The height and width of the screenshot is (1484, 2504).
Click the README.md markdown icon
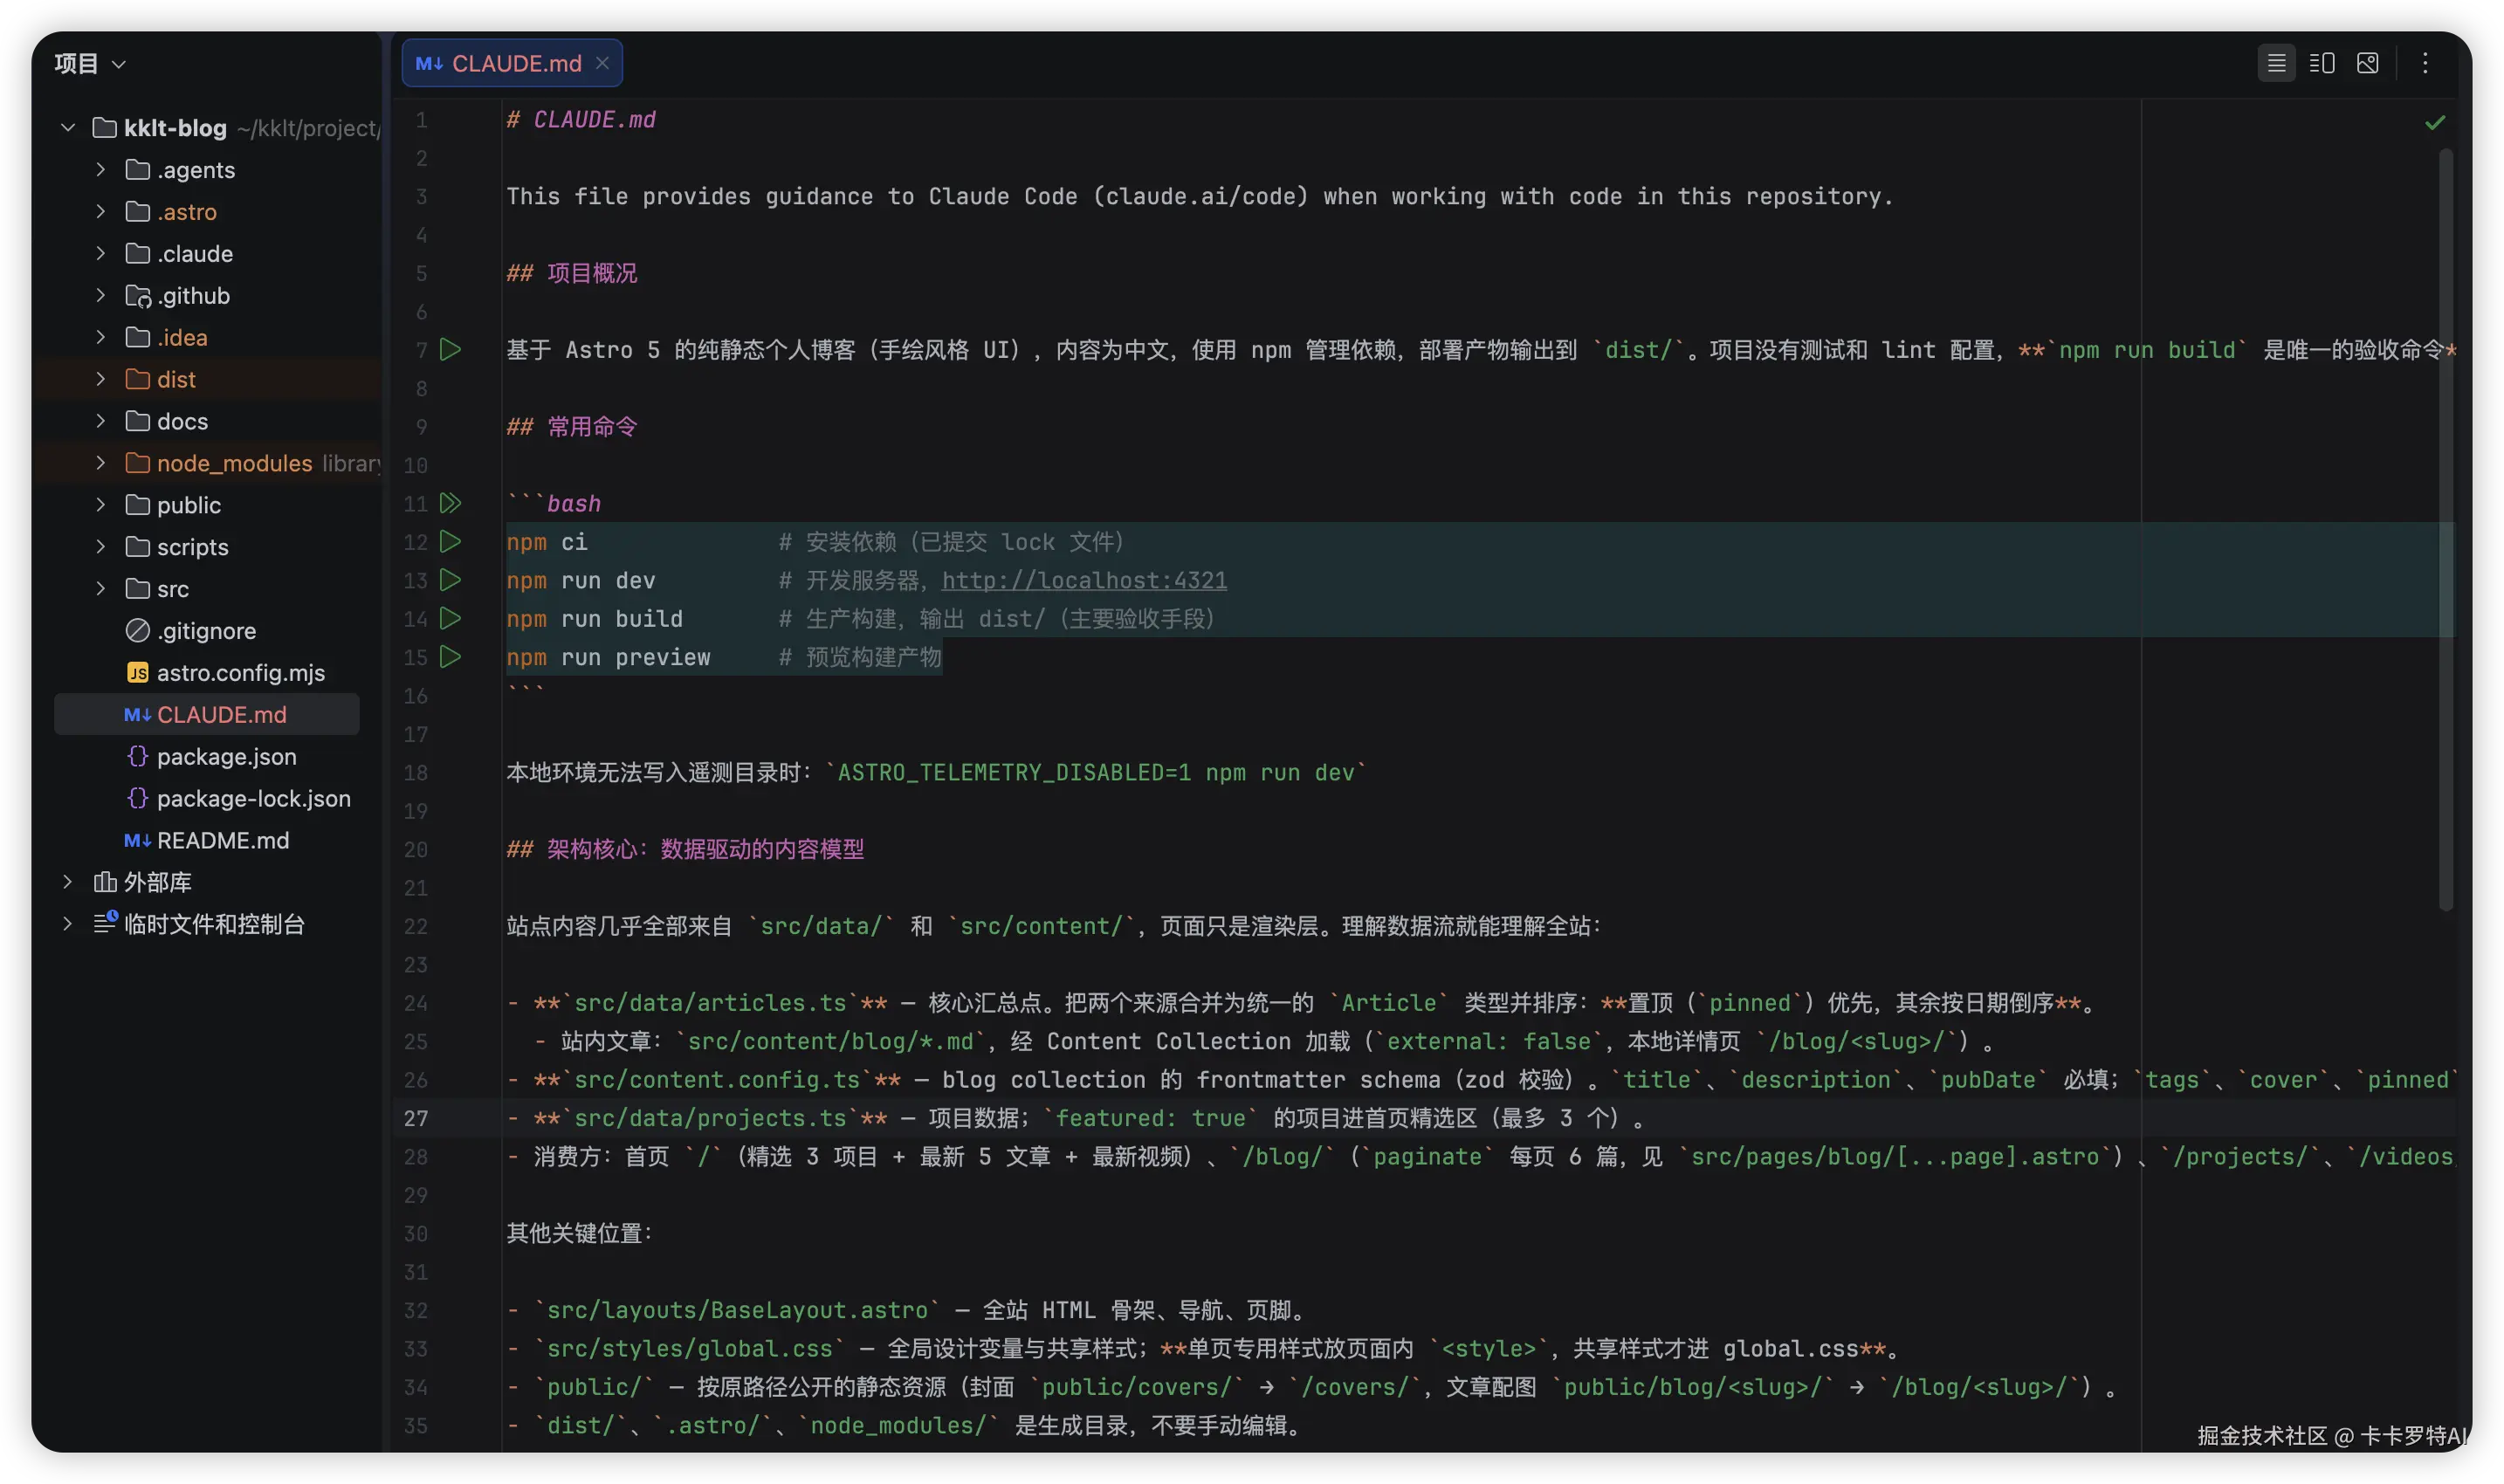pyautogui.click(x=138, y=841)
